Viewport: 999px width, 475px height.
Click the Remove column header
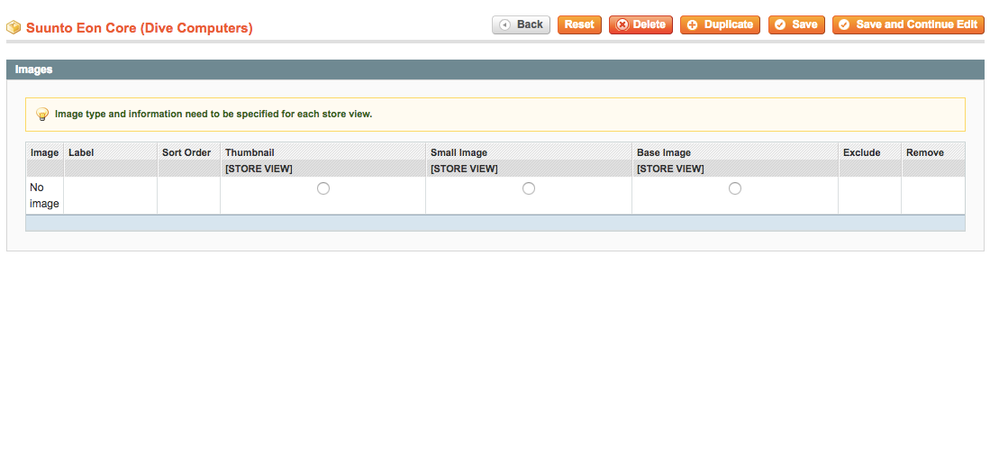[924, 153]
